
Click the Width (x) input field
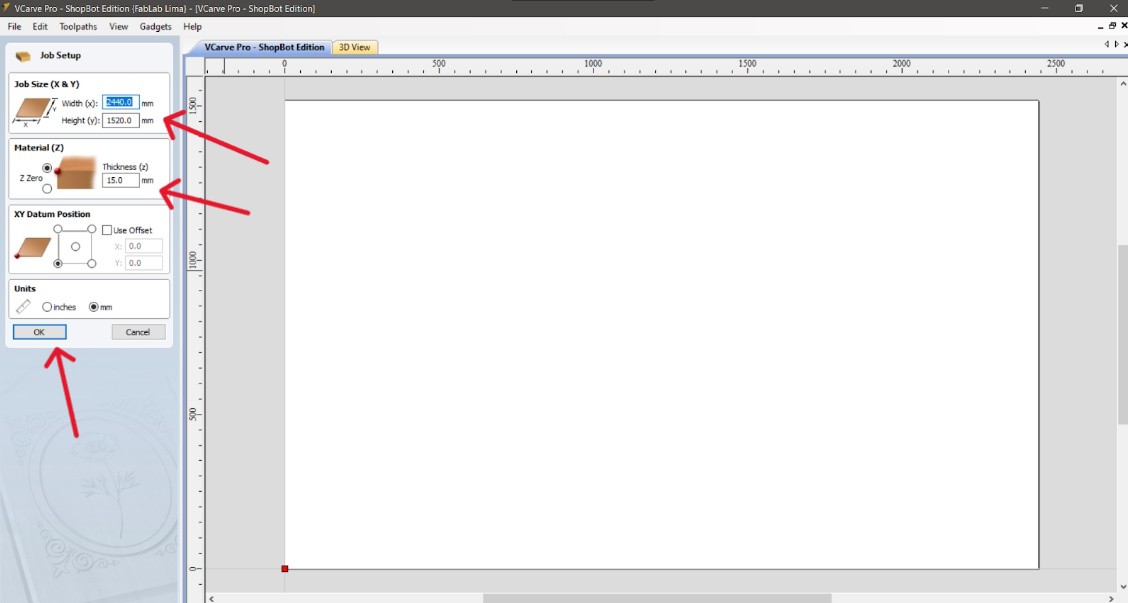click(x=120, y=102)
